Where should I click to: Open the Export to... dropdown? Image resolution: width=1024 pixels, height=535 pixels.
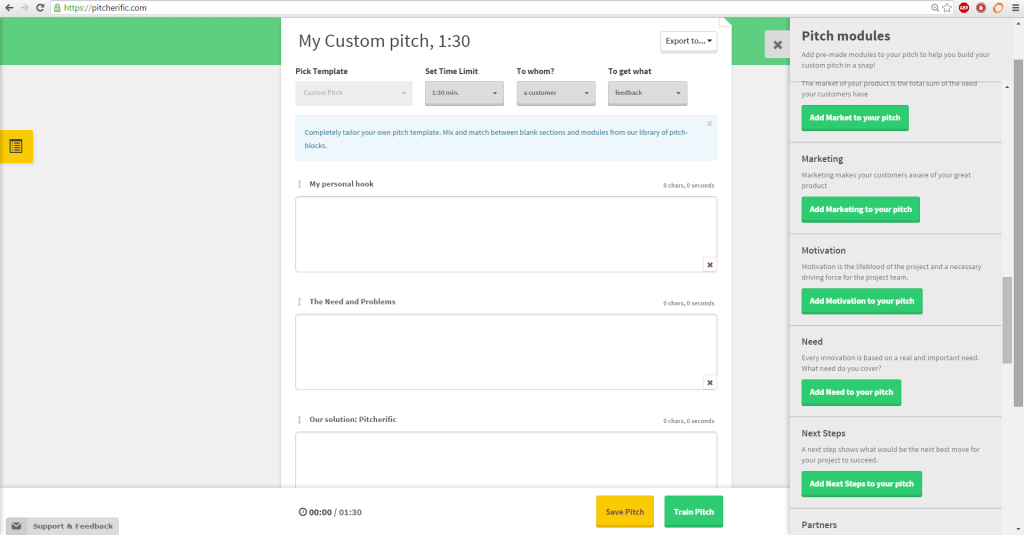[688, 41]
